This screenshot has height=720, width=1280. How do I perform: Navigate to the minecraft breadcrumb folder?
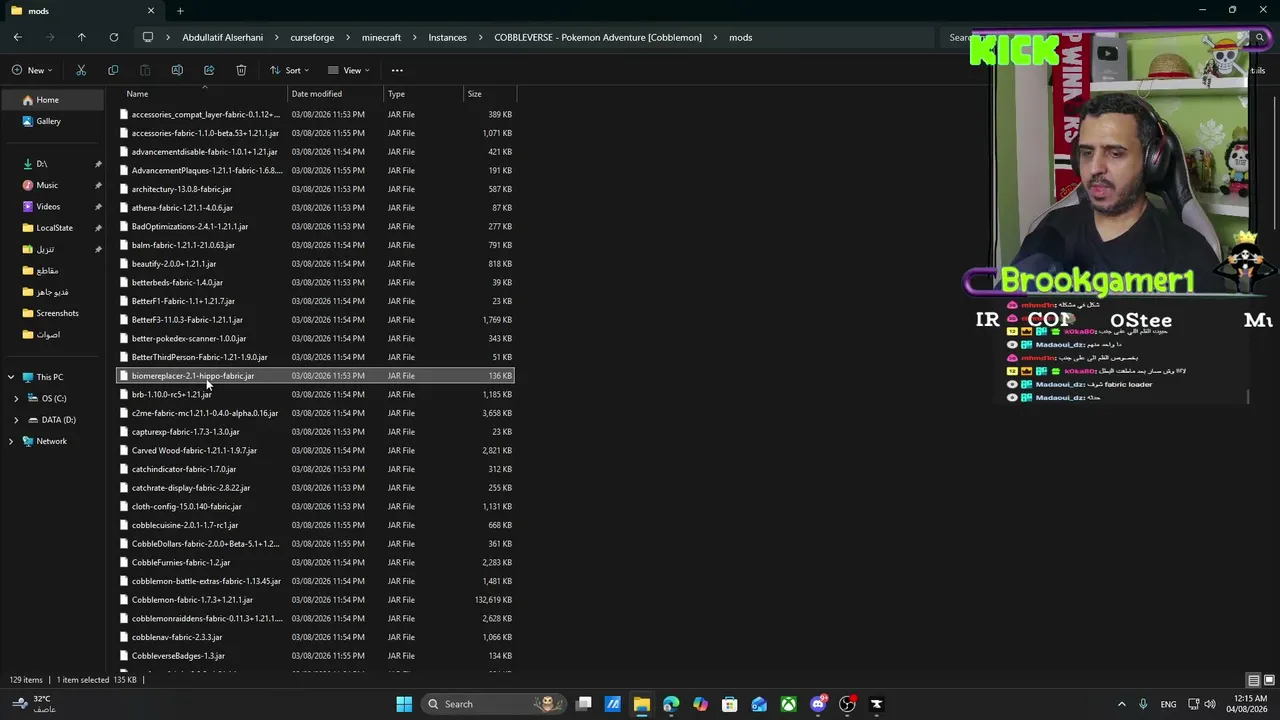click(381, 37)
